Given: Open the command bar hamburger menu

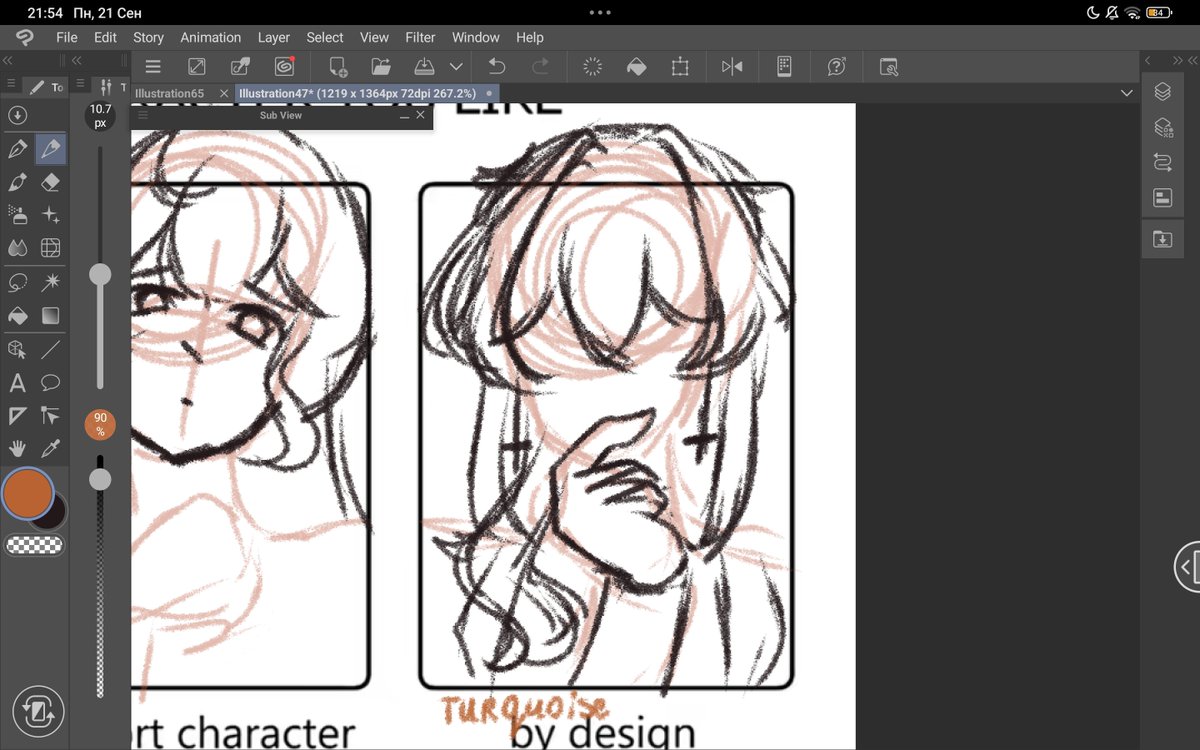Looking at the screenshot, I should pos(153,67).
